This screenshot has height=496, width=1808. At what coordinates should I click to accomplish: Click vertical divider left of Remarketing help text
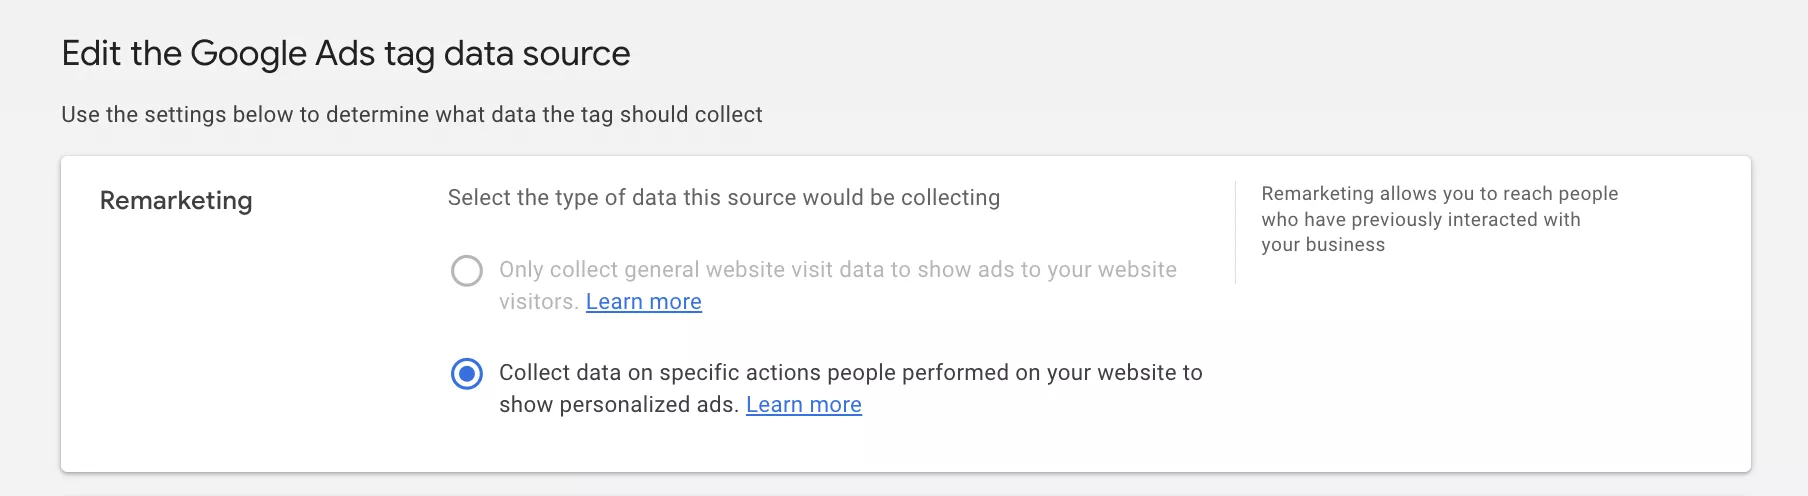[x=1236, y=232]
